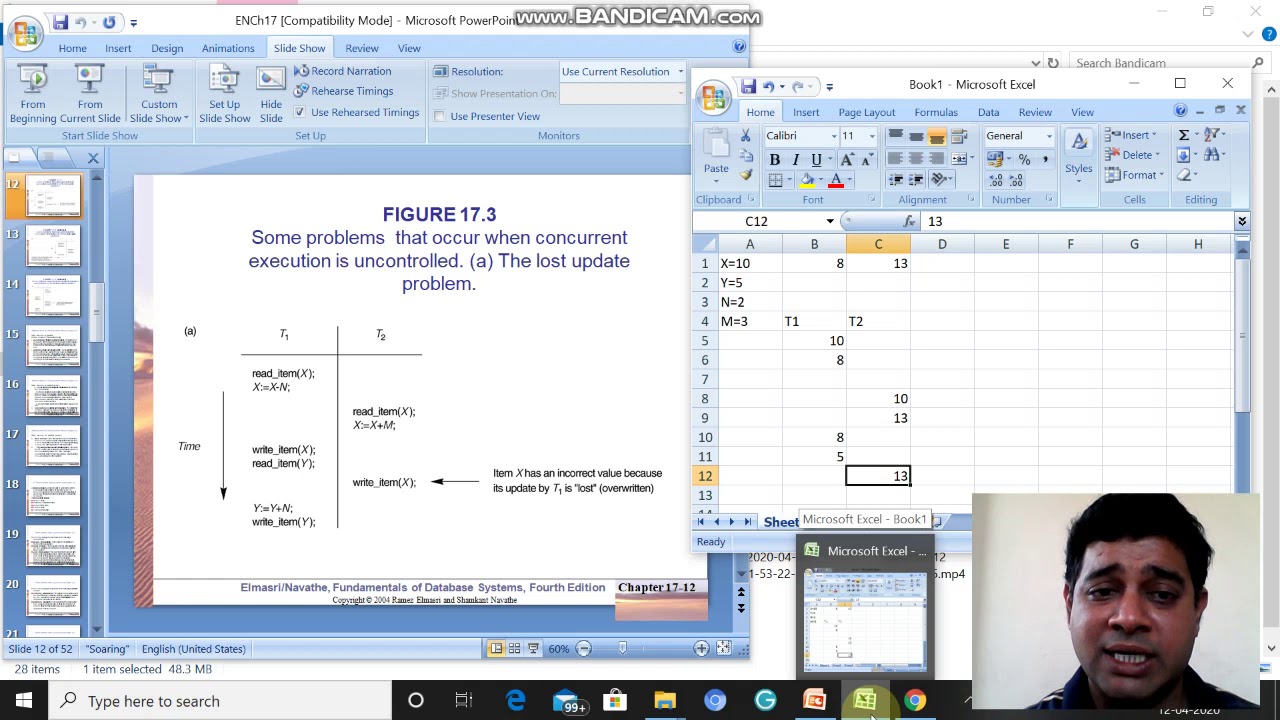Click Format Painter in Excel clipboard group

746,175
